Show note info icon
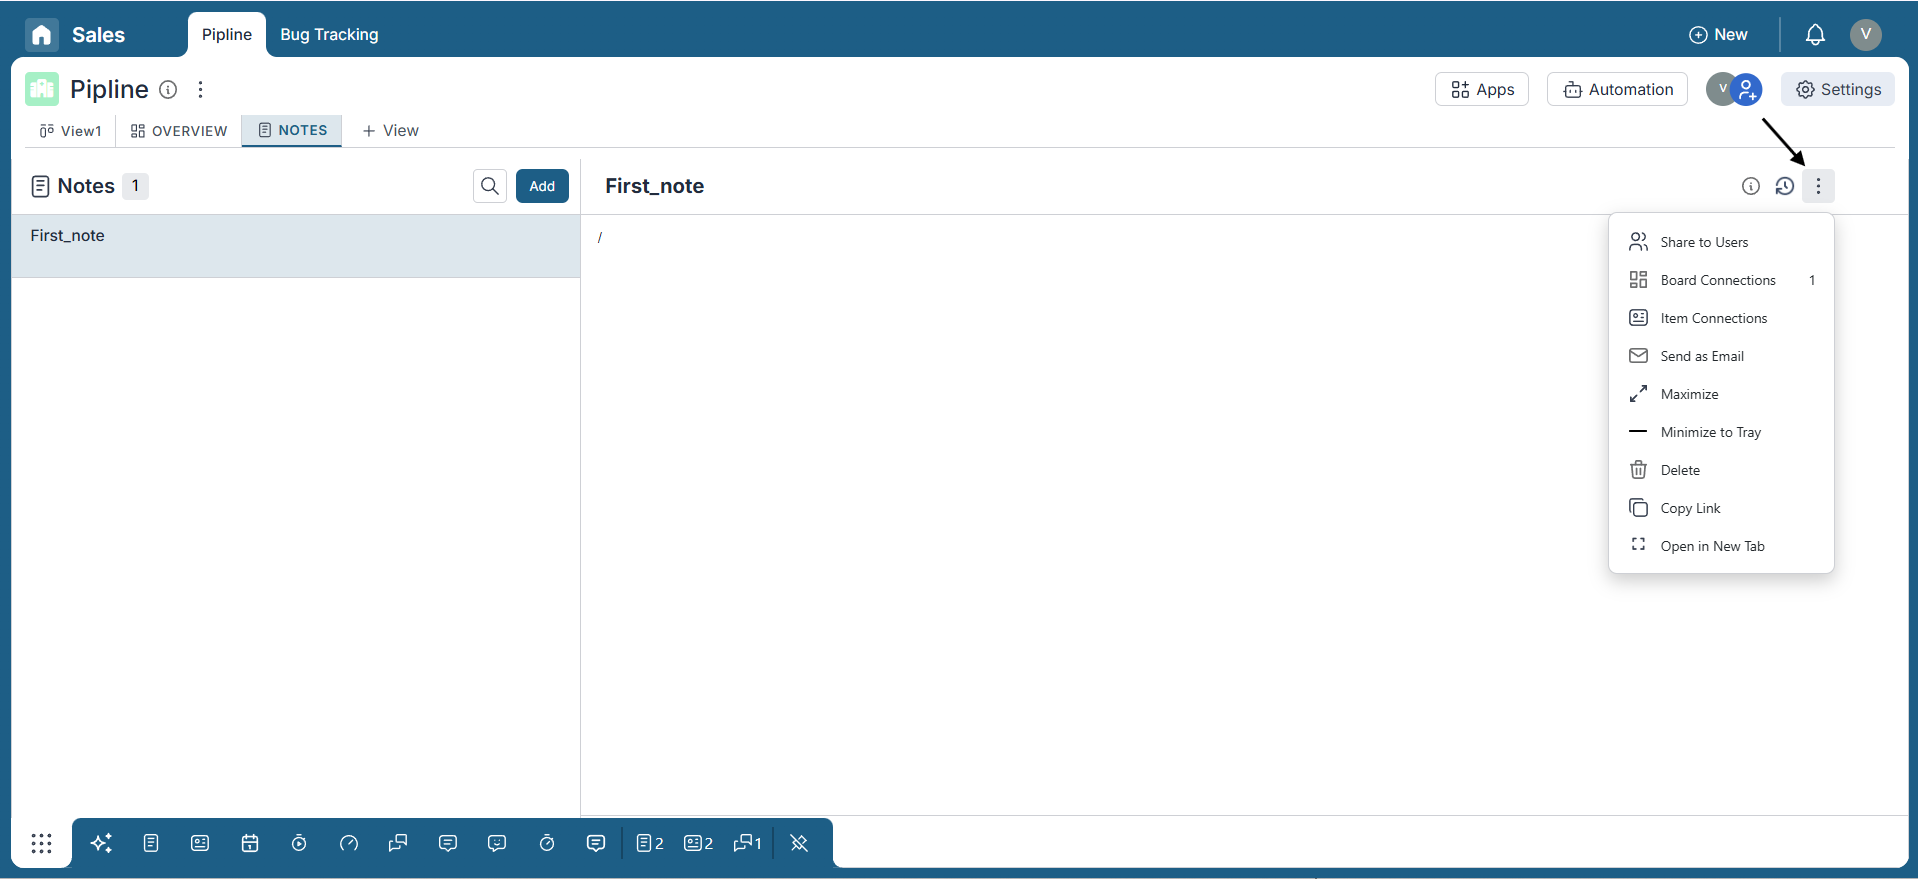Image resolution: width=1918 pixels, height=879 pixels. pos(1750,186)
